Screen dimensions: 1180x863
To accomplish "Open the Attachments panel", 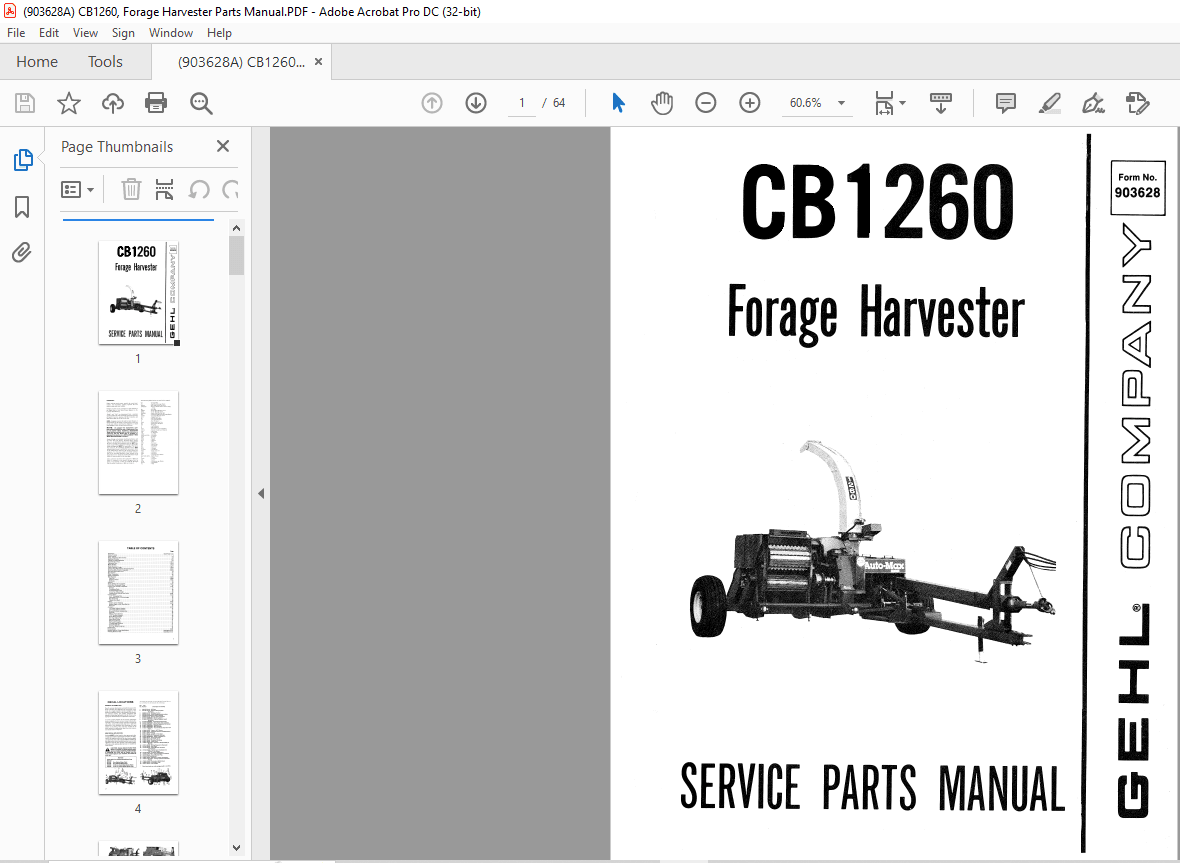I will (22, 253).
